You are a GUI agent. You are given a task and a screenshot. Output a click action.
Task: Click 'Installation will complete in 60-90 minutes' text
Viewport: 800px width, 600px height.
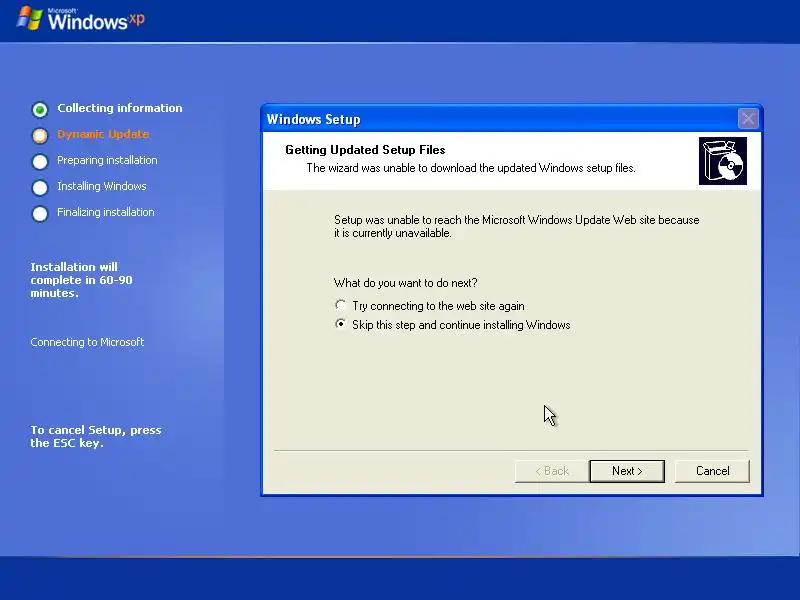point(81,280)
